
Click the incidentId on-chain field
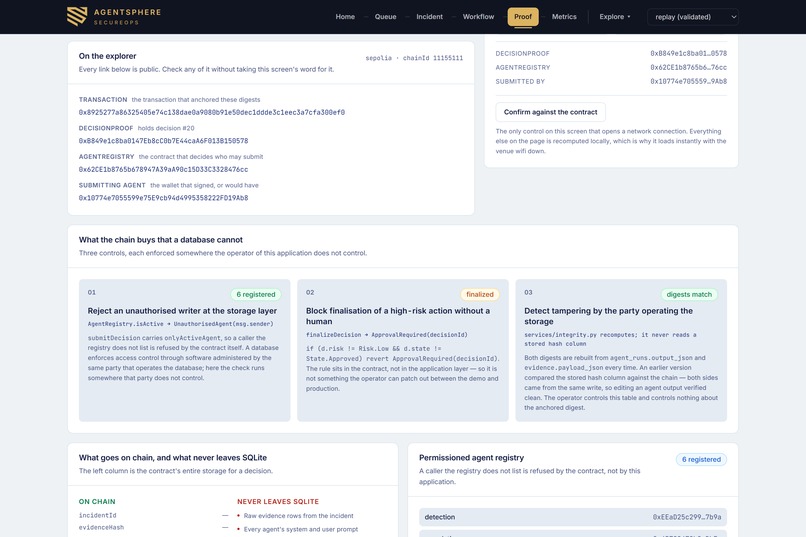98,515
